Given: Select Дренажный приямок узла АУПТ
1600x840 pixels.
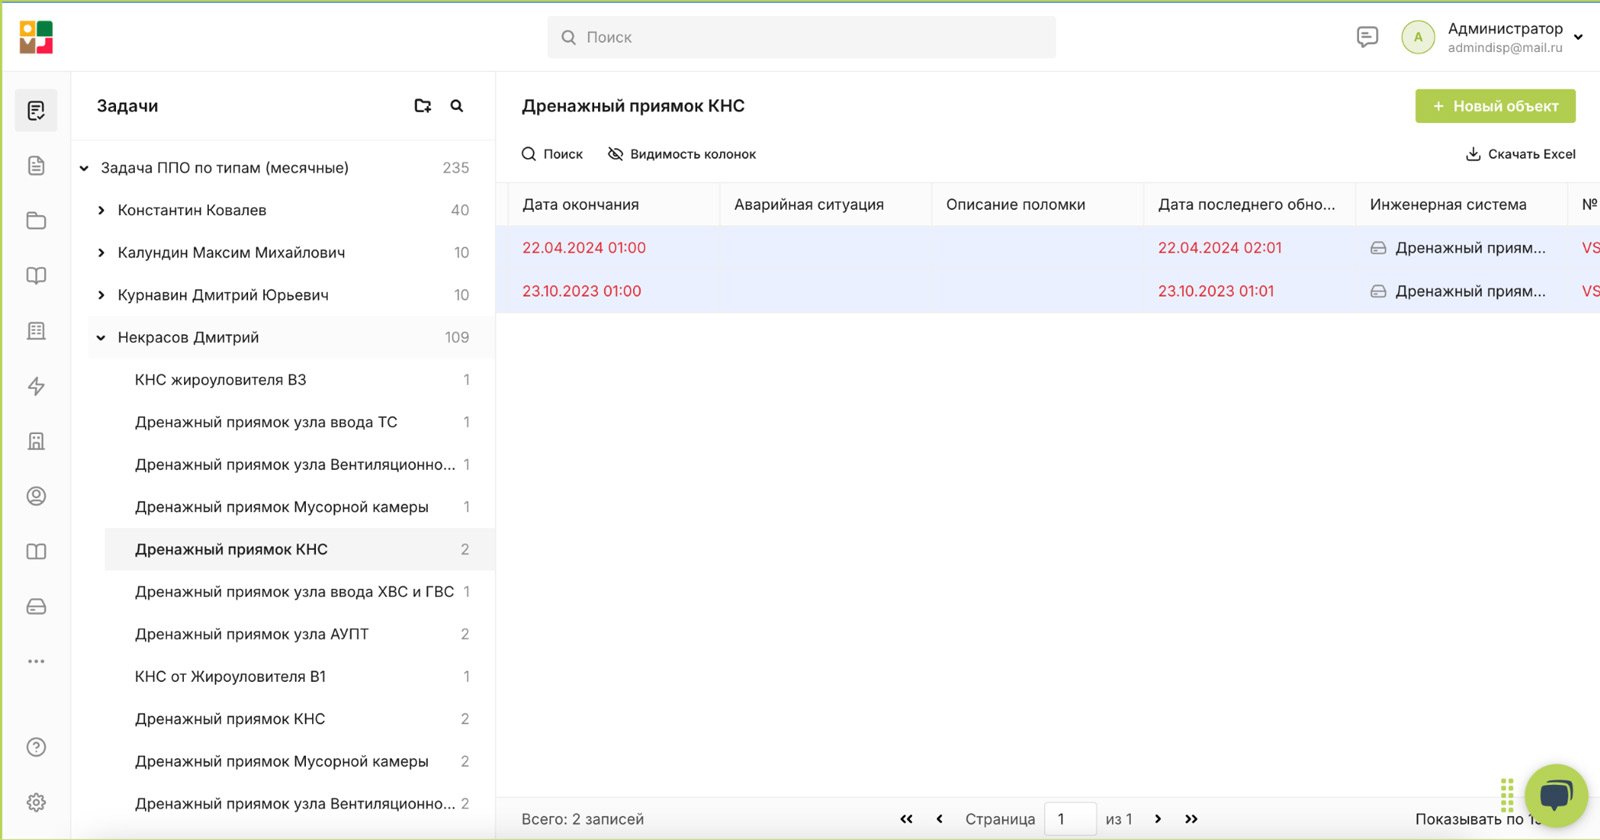Looking at the screenshot, I should tap(300, 634).
